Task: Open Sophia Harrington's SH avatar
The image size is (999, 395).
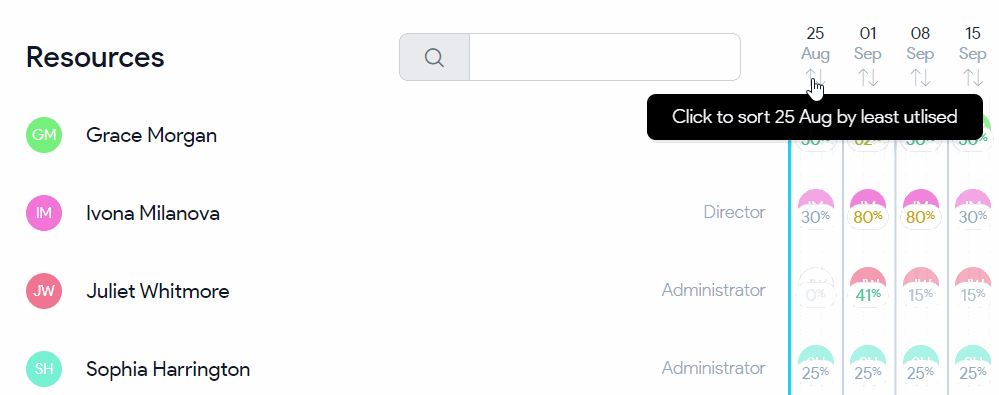Action: pyautogui.click(x=43, y=369)
